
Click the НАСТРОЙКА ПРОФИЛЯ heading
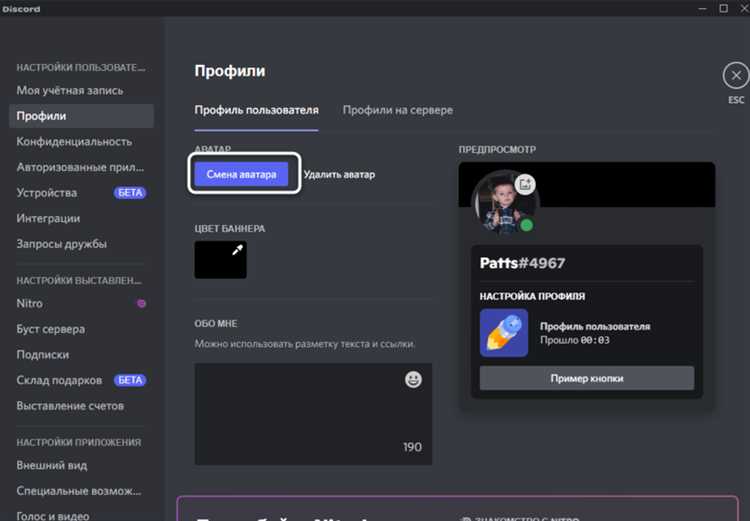532,297
